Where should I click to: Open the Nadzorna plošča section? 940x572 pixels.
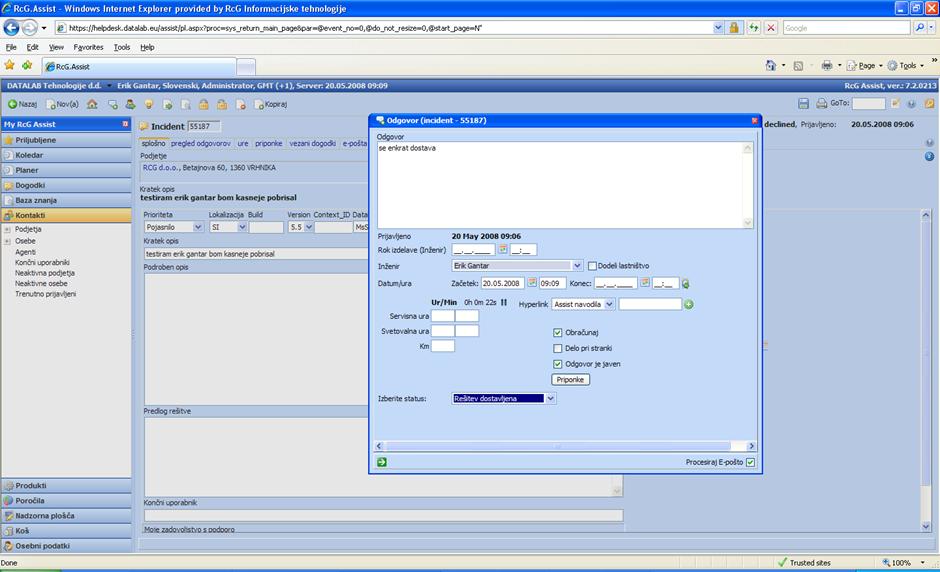click(66, 516)
